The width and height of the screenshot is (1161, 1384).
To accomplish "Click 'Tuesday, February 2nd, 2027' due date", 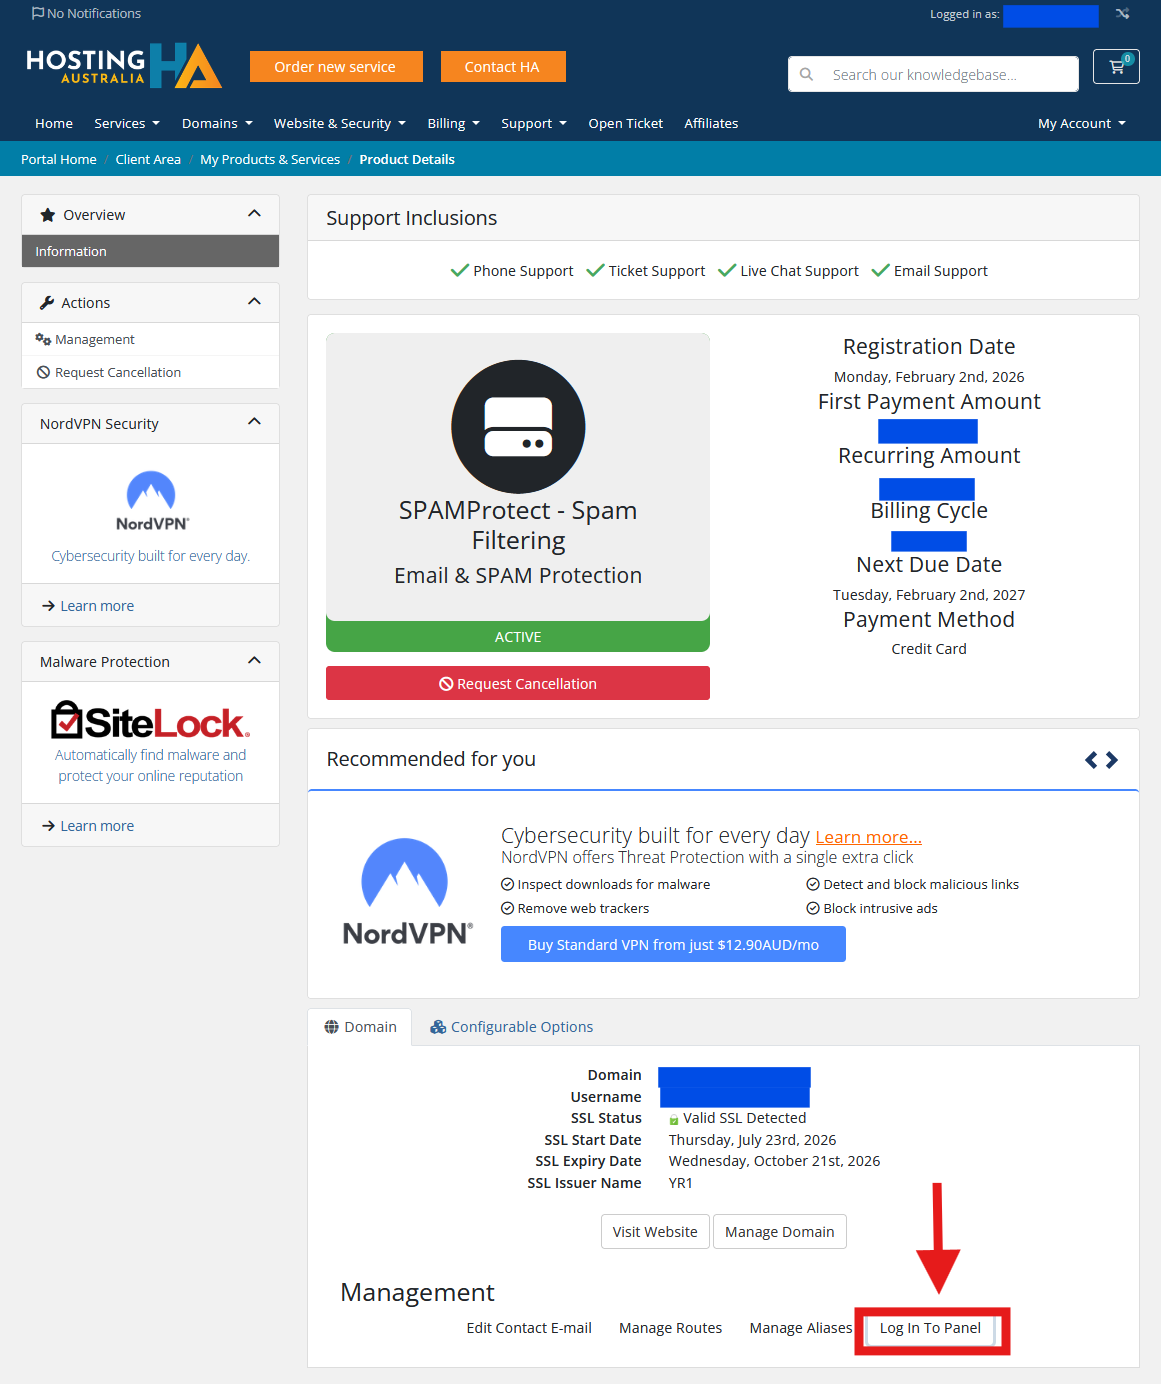I will [x=929, y=595].
